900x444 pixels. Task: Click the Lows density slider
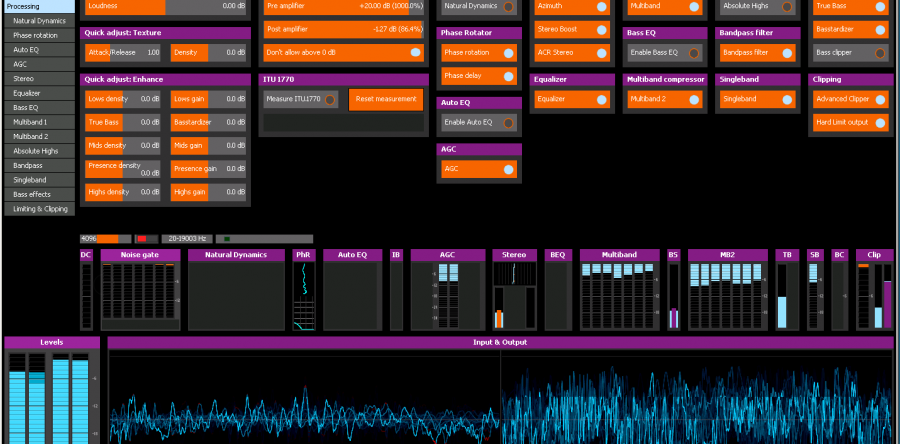(x=123, y=99)
